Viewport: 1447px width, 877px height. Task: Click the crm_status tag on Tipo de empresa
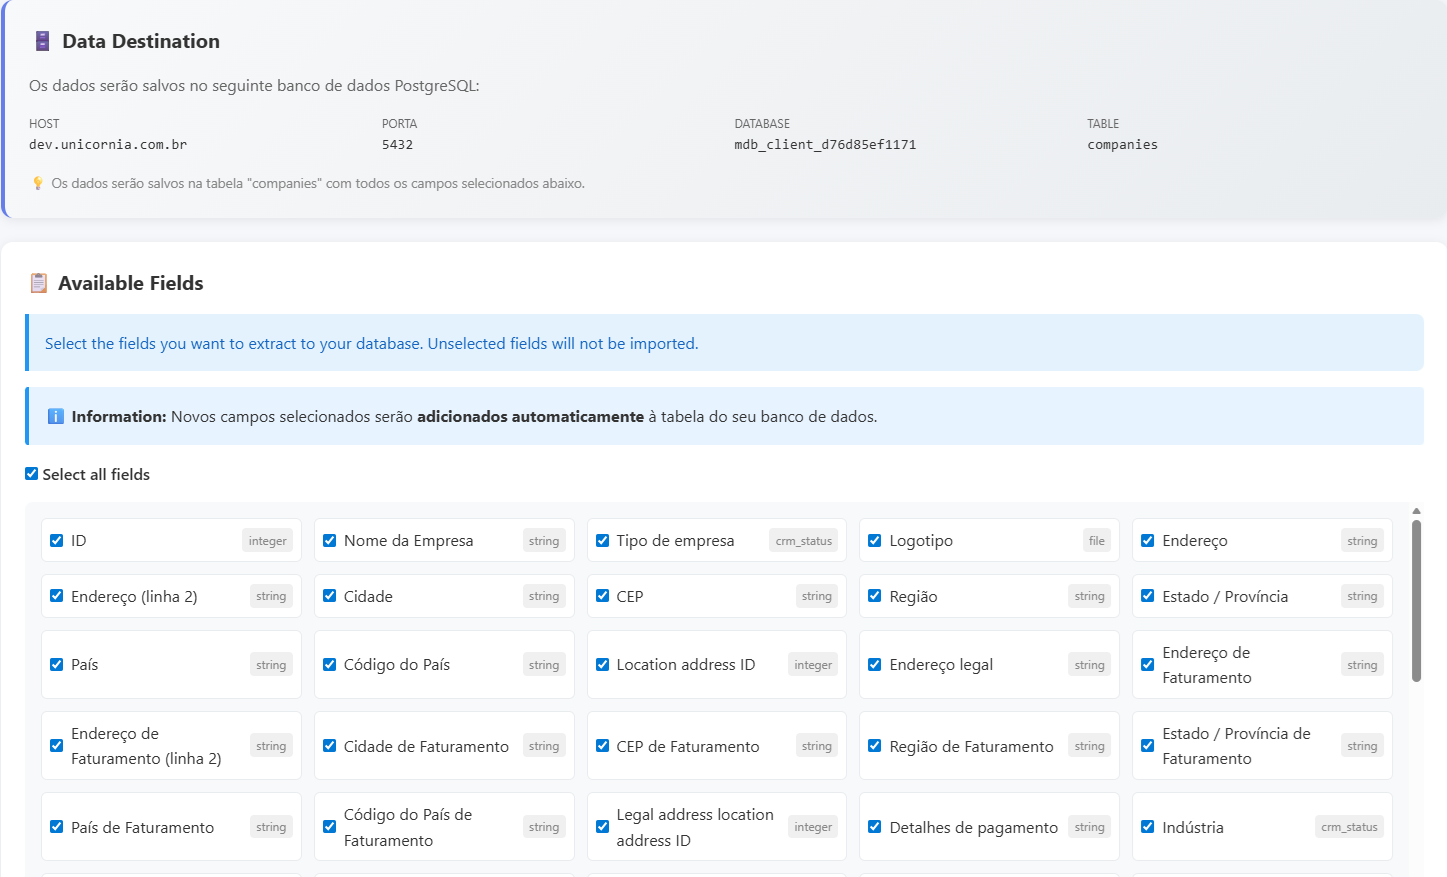(803, 541)
